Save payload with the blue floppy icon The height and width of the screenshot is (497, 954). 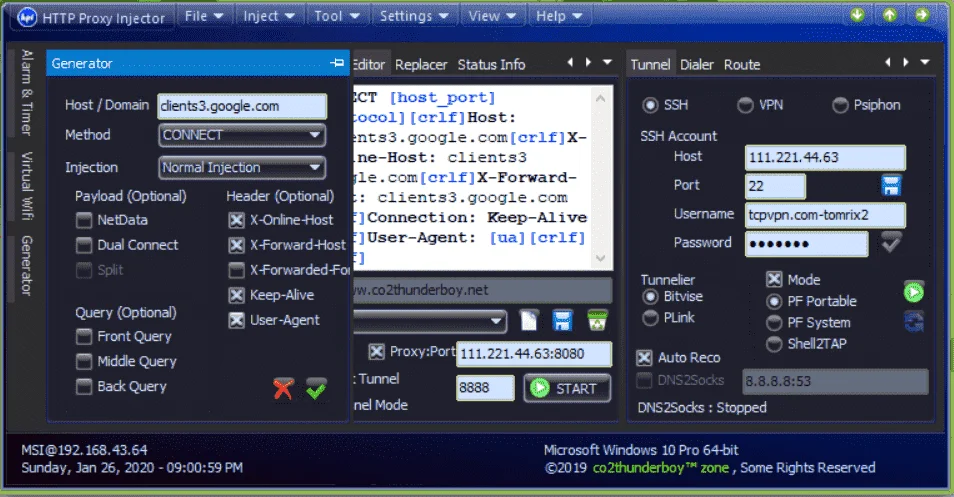tap(562, 321)
